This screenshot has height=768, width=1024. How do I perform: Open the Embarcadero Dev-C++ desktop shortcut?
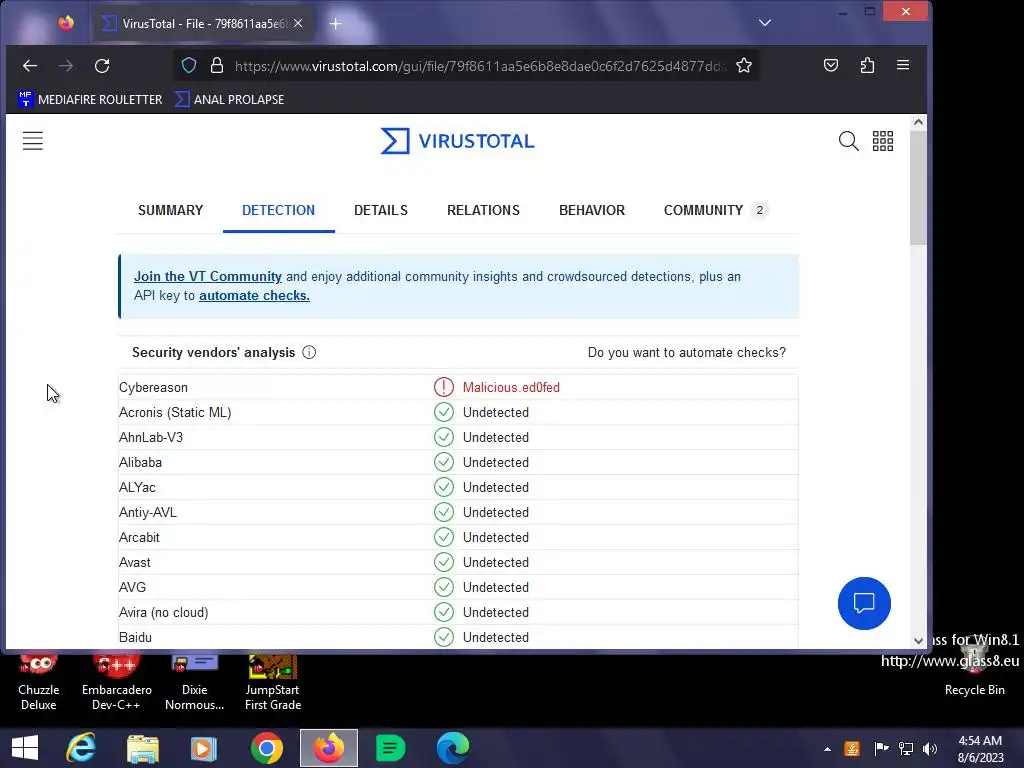point(116,682)
